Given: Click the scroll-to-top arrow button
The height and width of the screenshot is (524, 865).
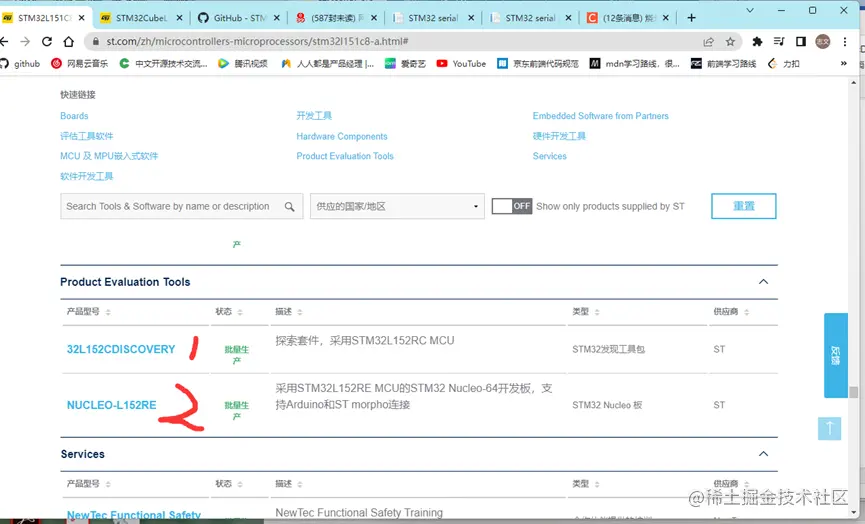Looking at the screenshot, I should click(x=829, y=428).
